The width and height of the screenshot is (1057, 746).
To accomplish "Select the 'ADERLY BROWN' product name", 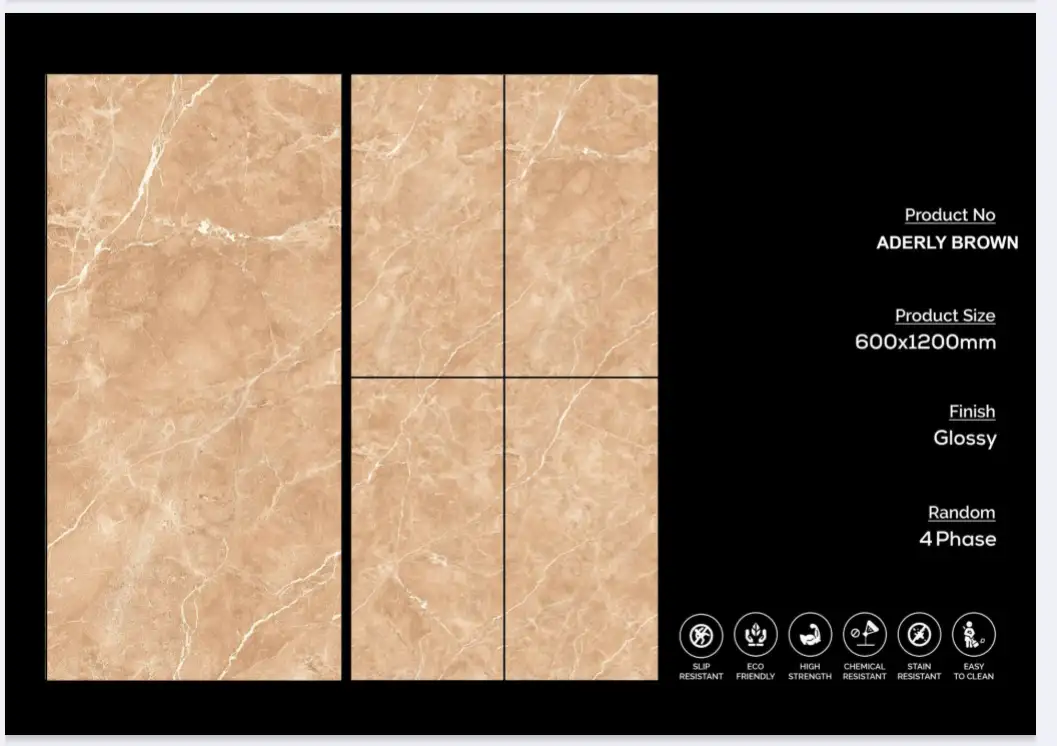I will coord(947,243).
